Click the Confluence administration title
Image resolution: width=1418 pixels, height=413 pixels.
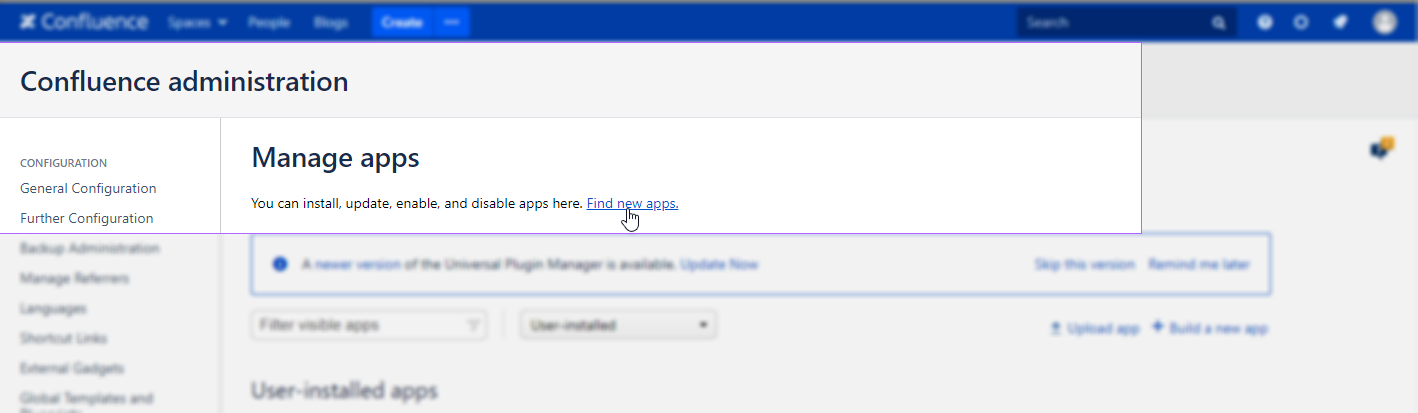click(184, 81)
